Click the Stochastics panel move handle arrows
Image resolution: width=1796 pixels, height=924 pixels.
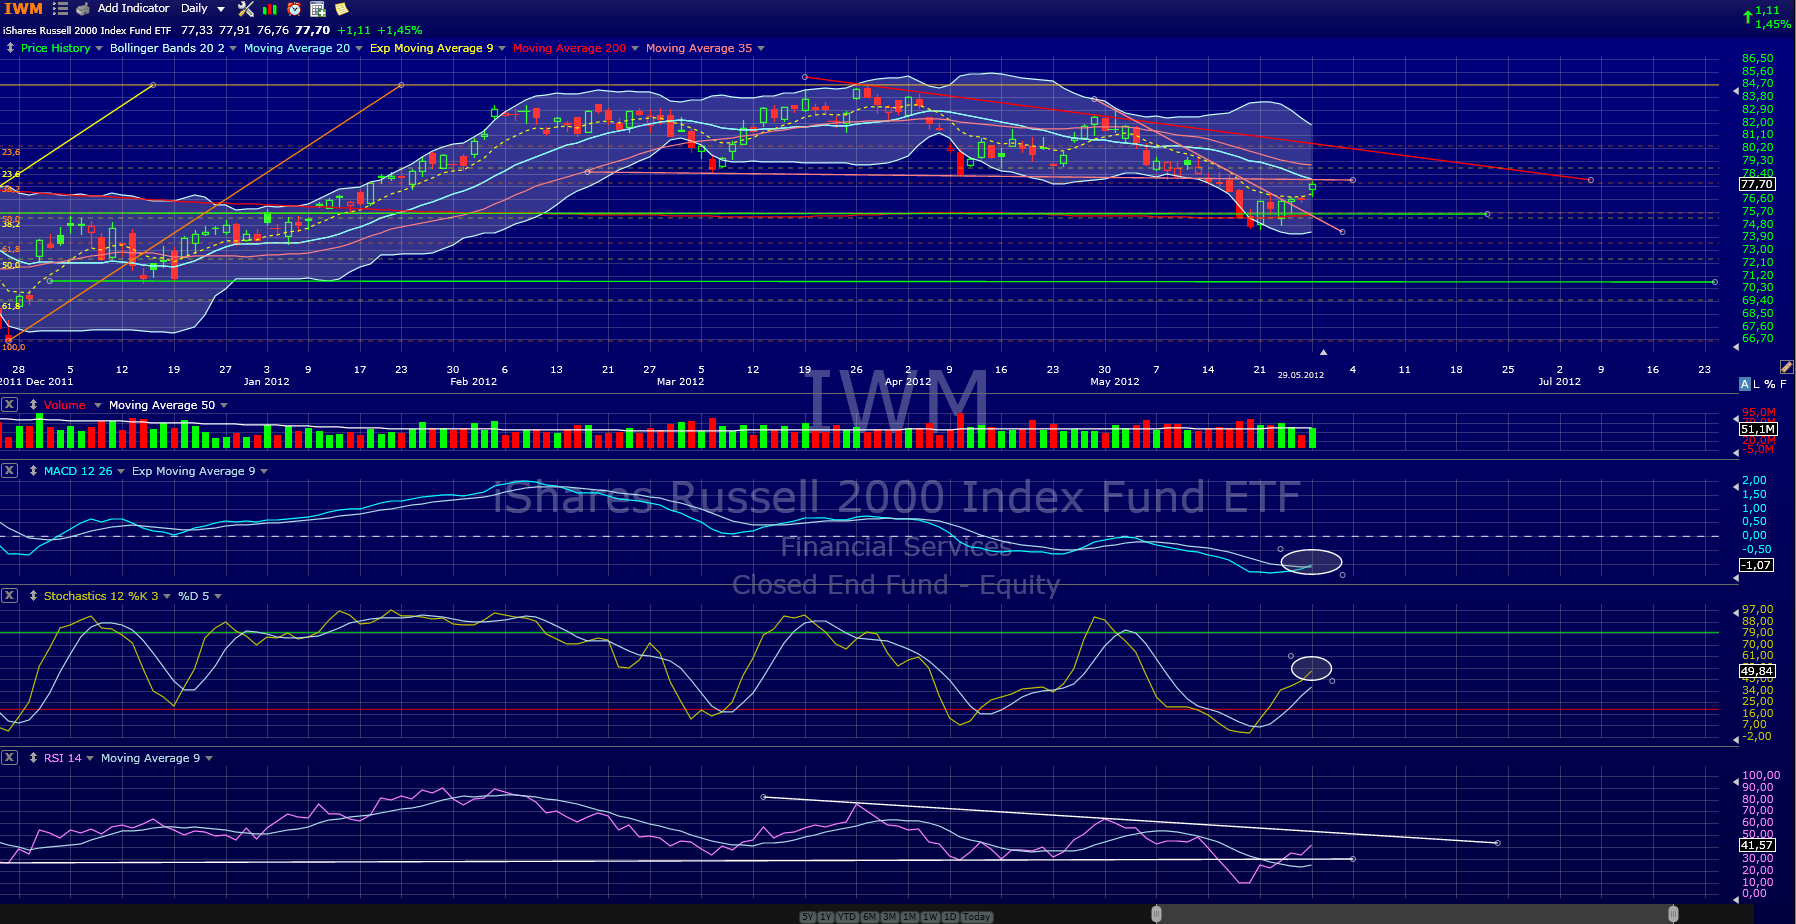(x=33, y=596)
